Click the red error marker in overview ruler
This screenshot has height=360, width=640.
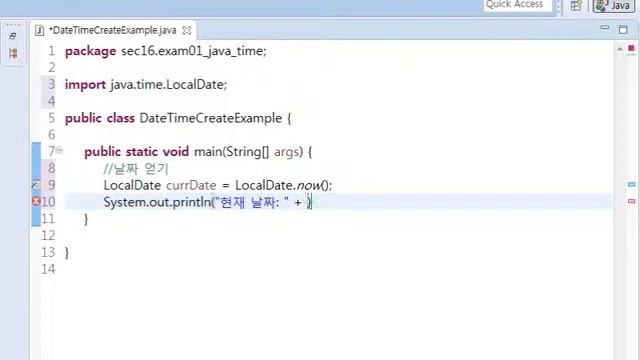(631, 201)
